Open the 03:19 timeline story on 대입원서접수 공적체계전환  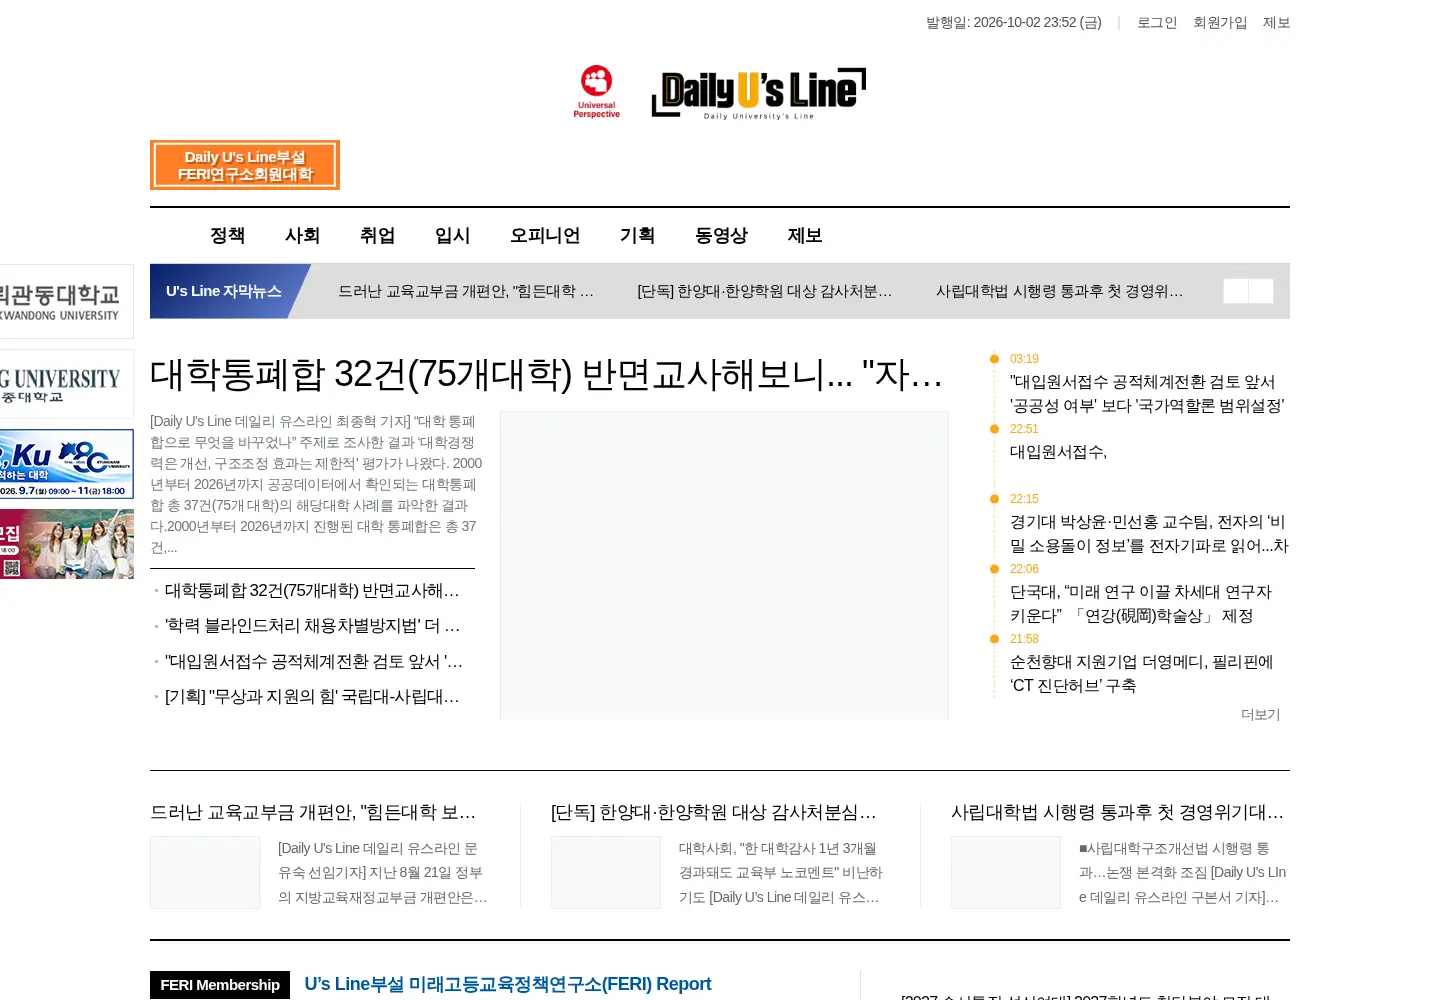(x=1147, y=394)
